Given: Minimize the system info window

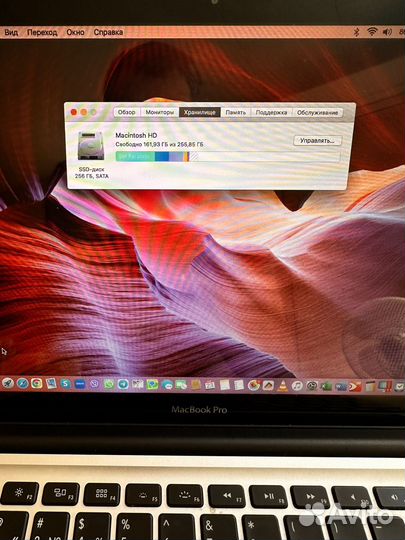Looking at the screenshot, I should (x=83, y=112).
